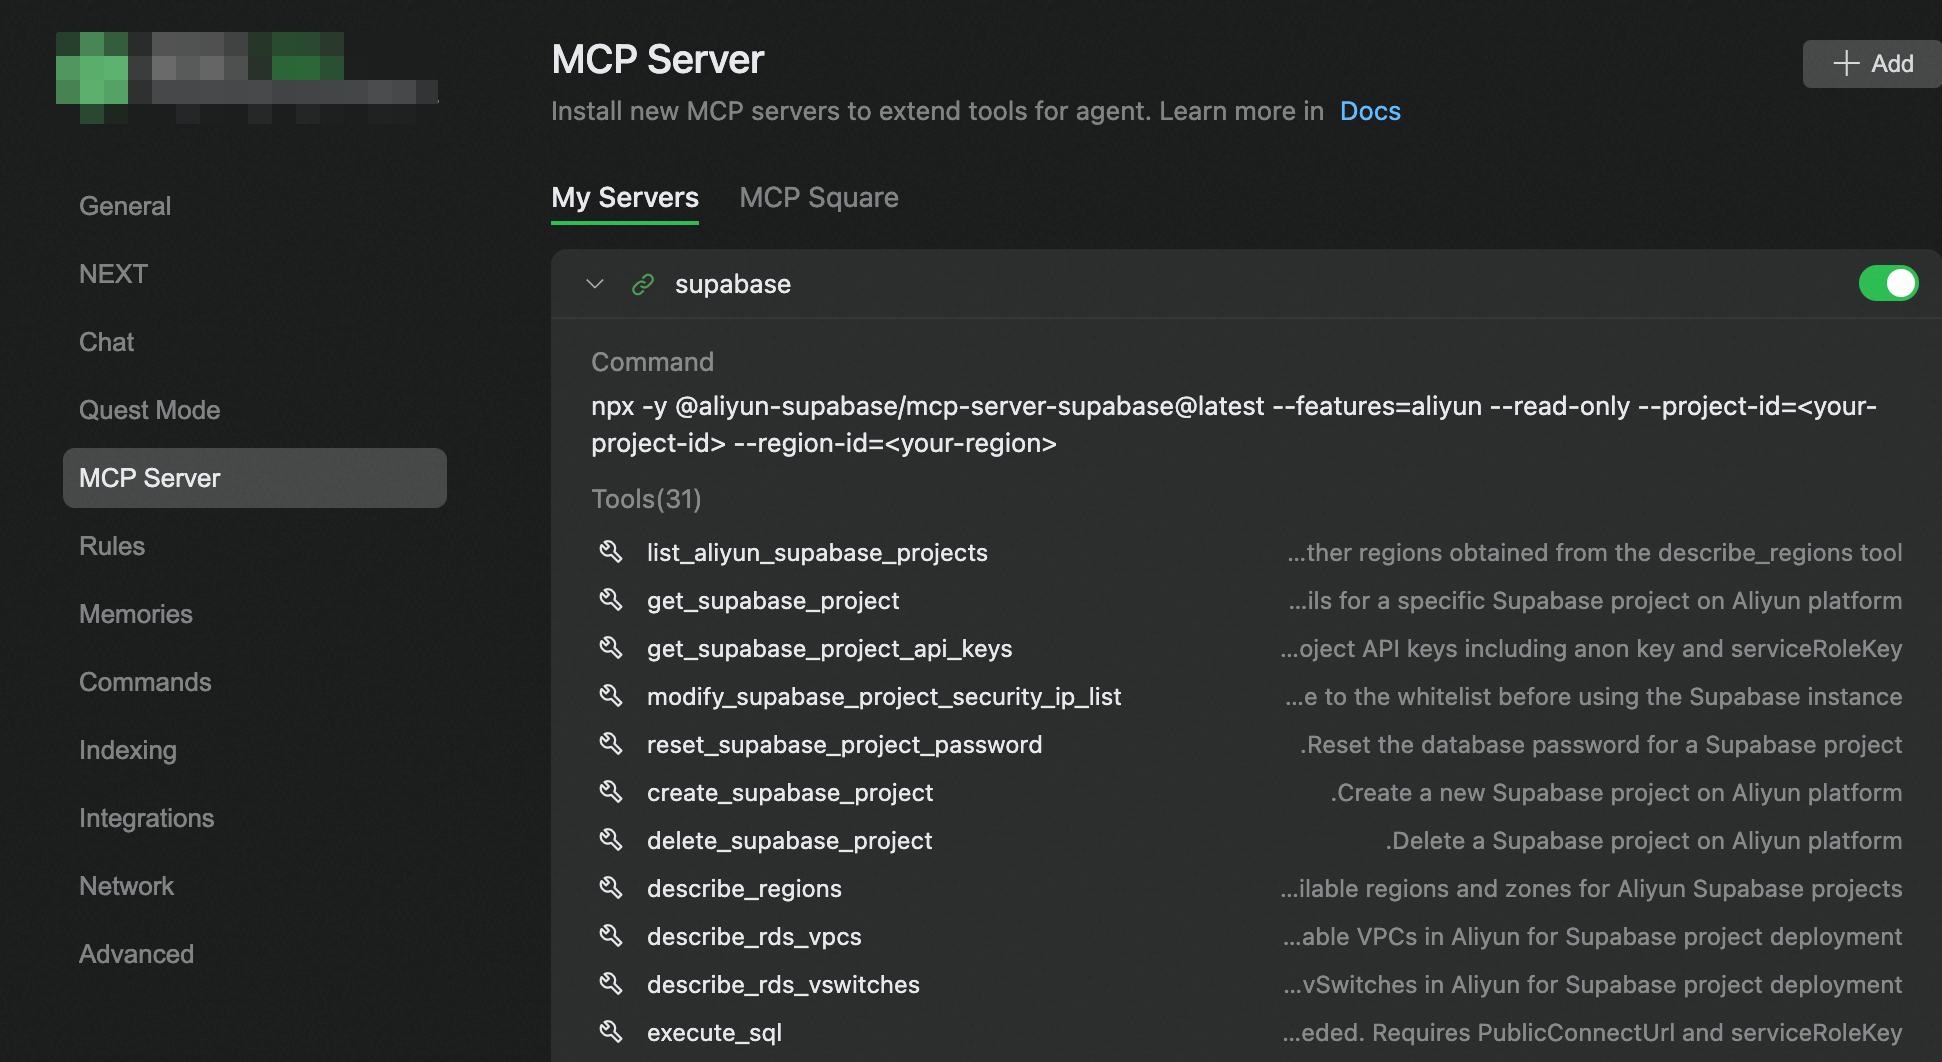The height and width of the screenshot is (1062, 1942).
Task: Open the General settings section
Action: click(125, 206)
